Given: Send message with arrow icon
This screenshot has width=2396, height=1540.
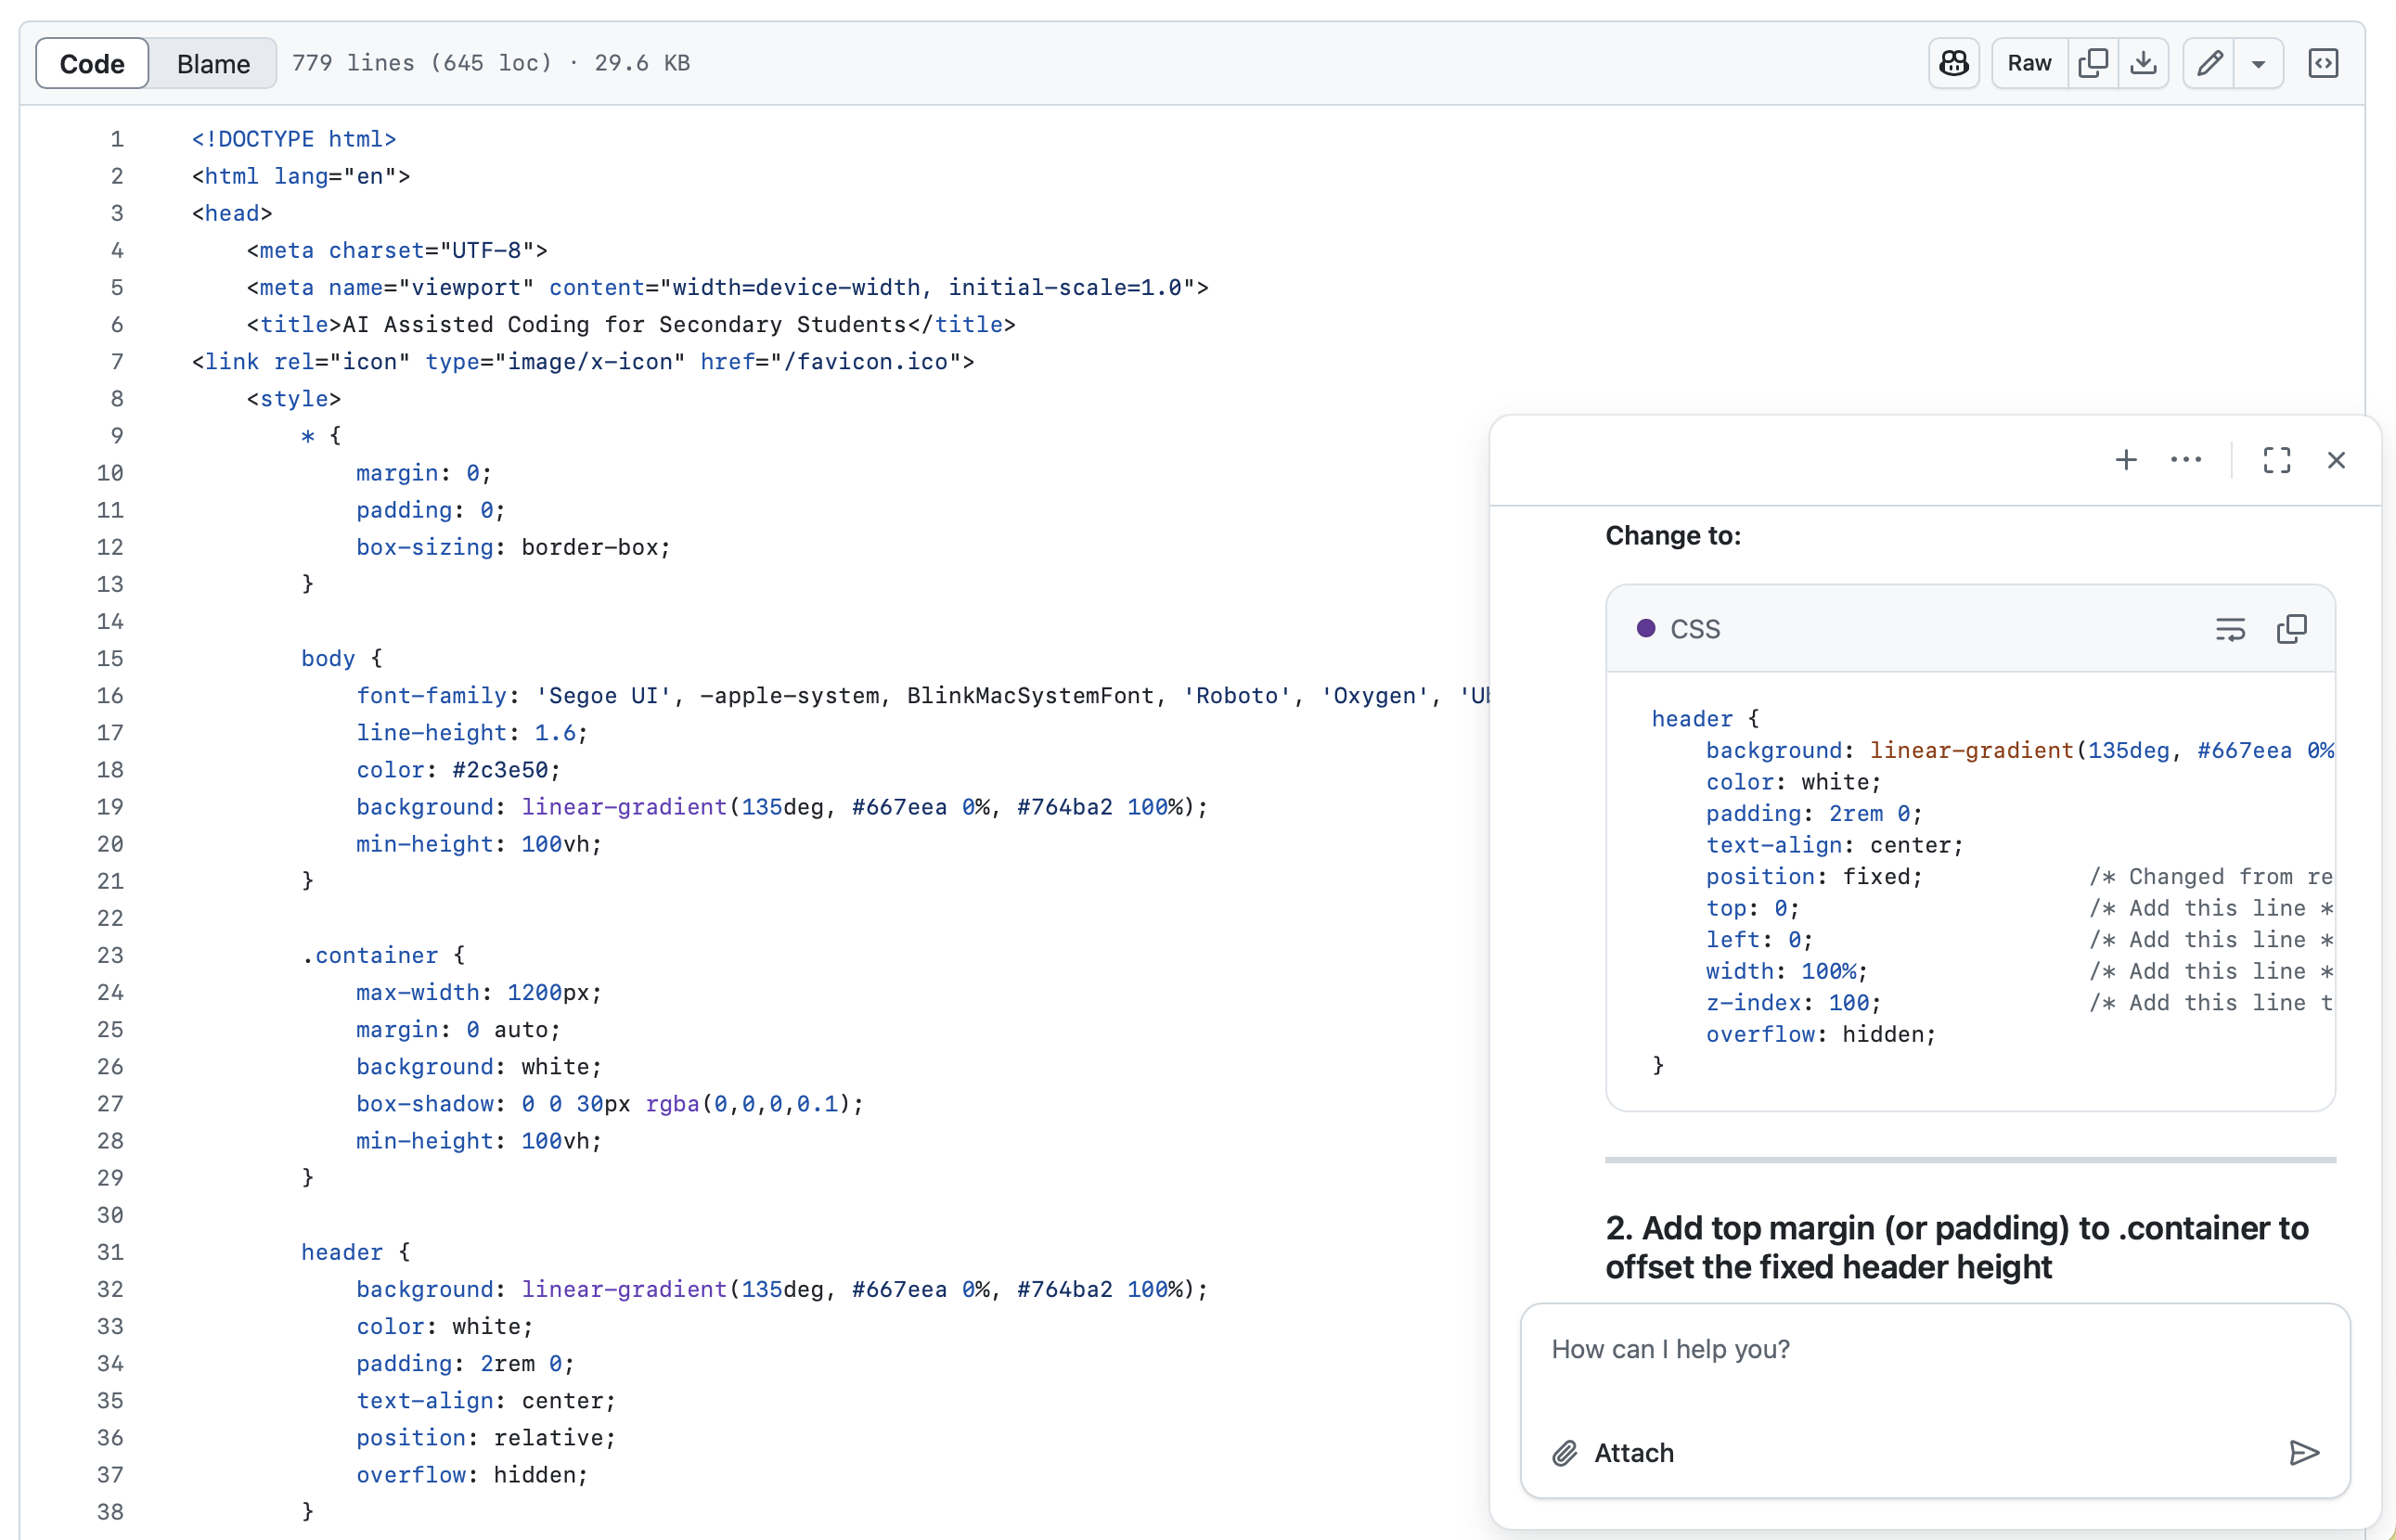Looking at the screenshot, I should tap(2304, 1452).
